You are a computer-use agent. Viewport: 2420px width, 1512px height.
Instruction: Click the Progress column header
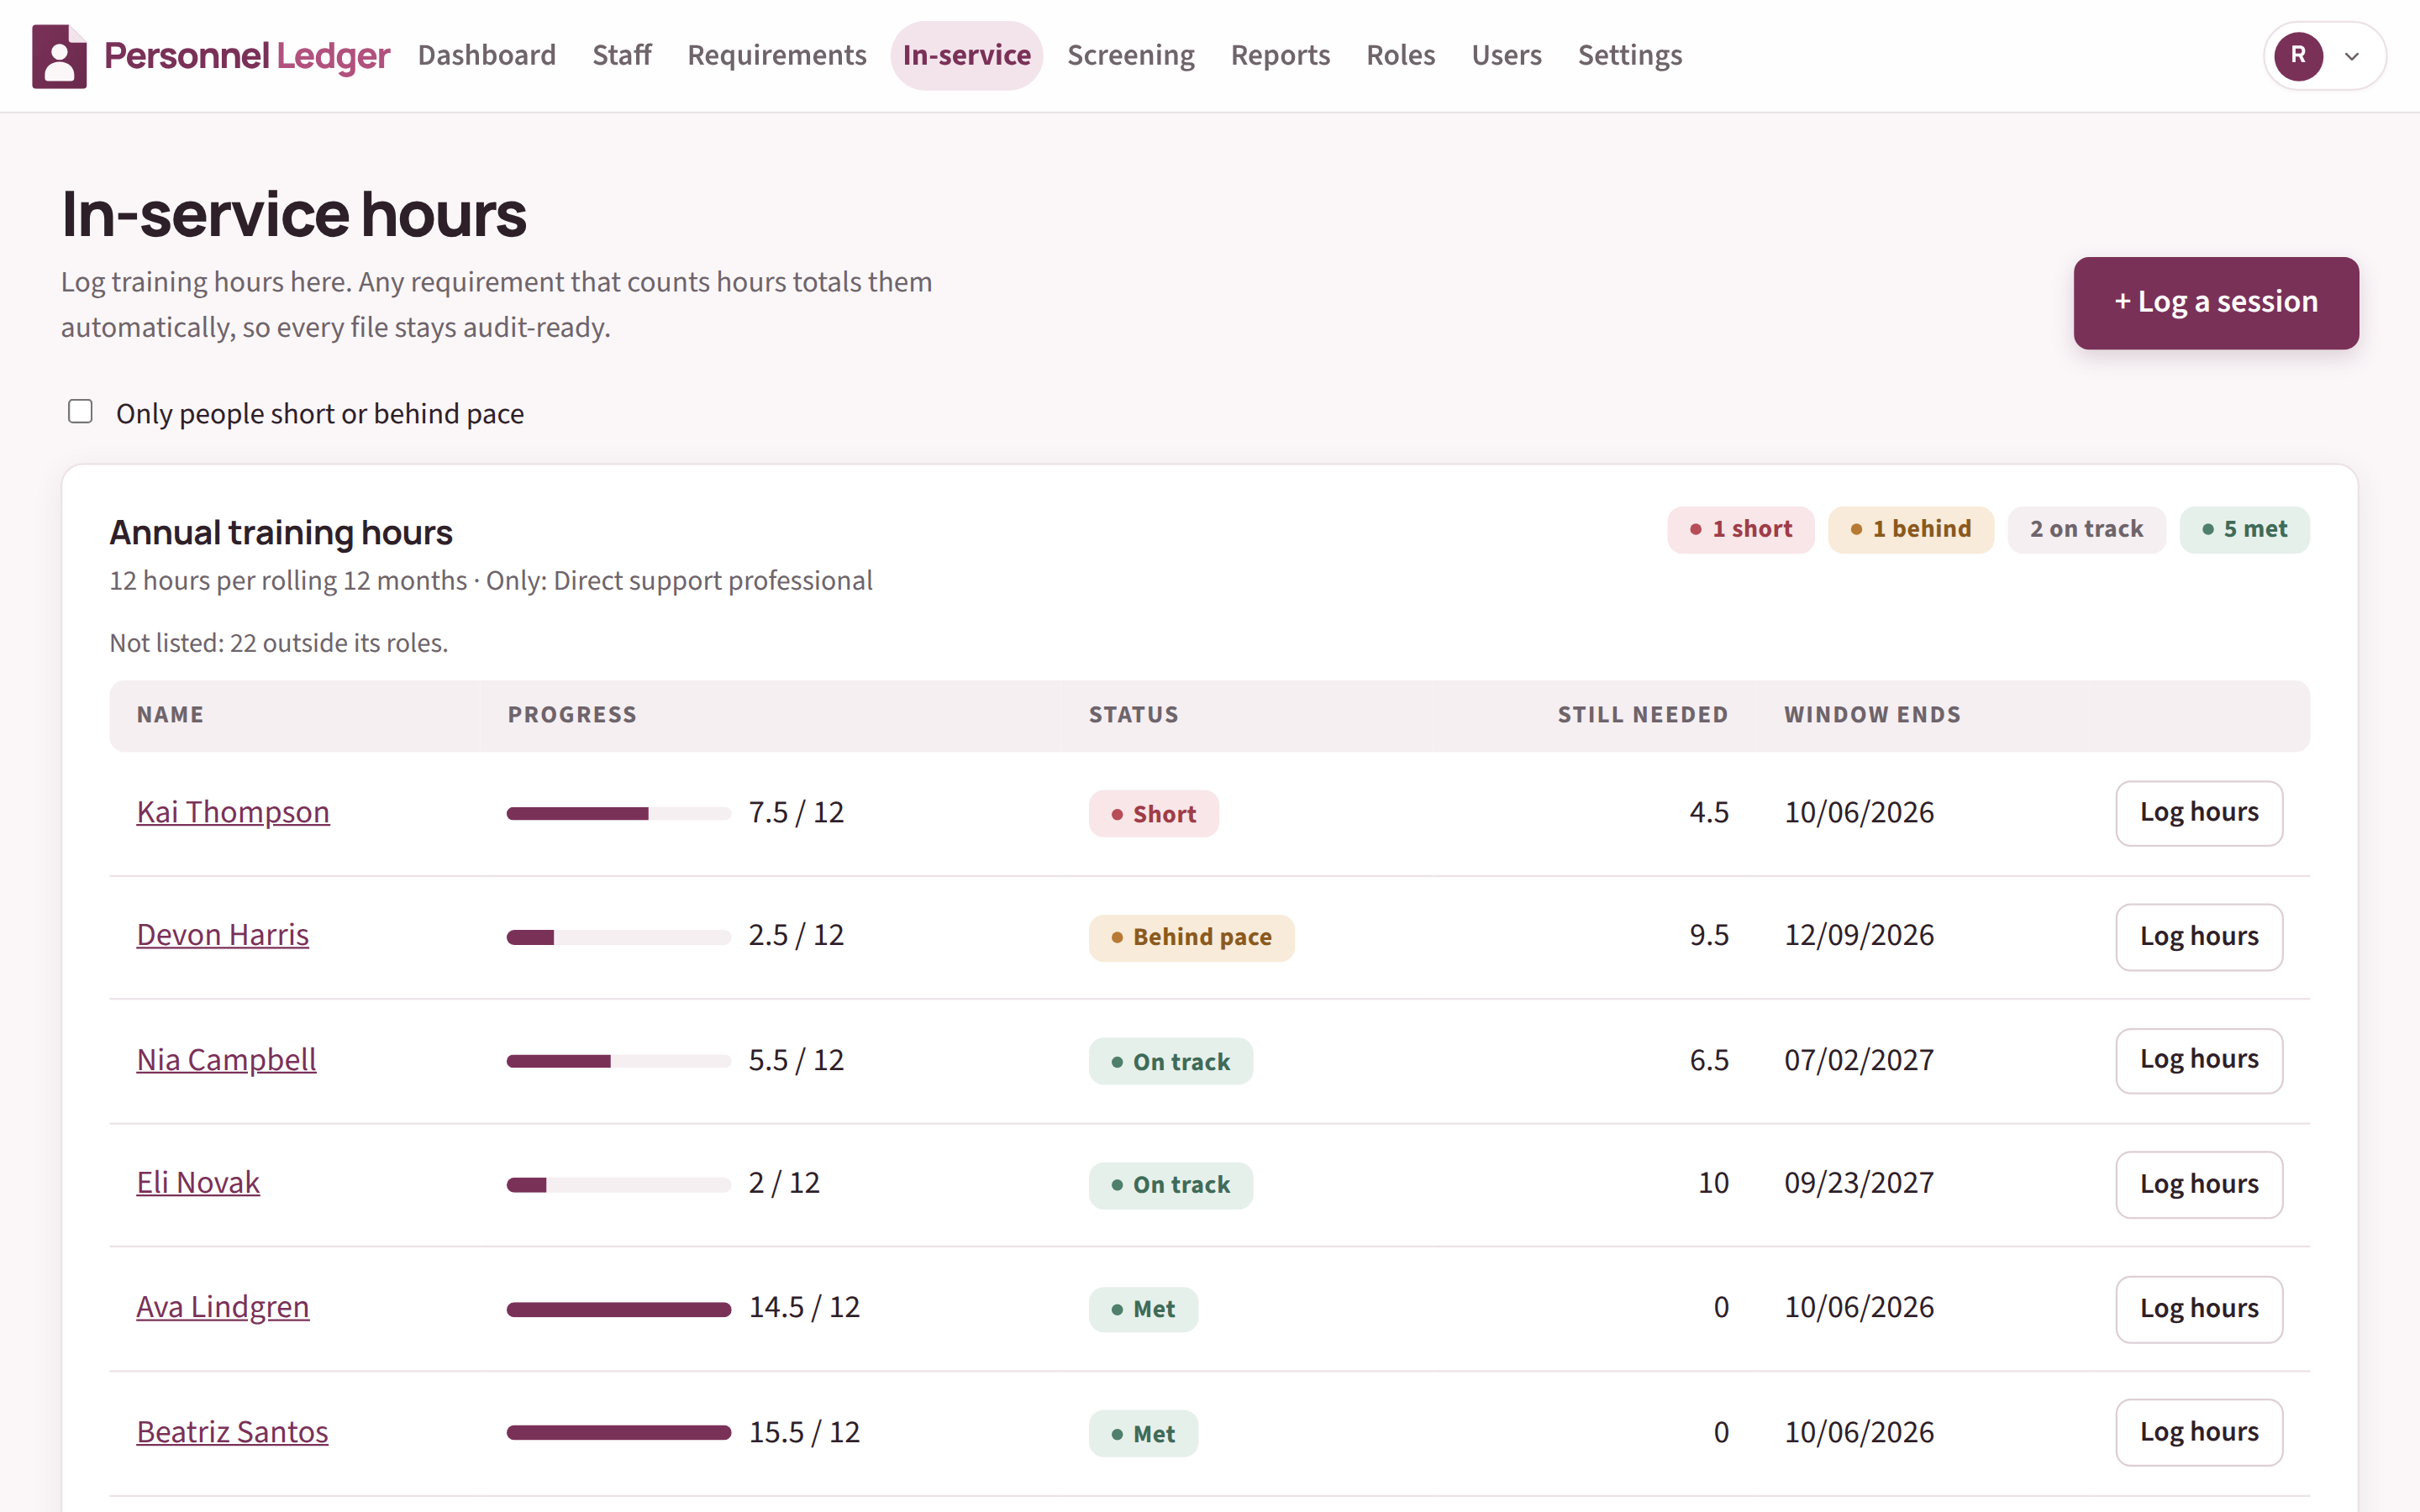pyautogui.click(x=572, y=715)
